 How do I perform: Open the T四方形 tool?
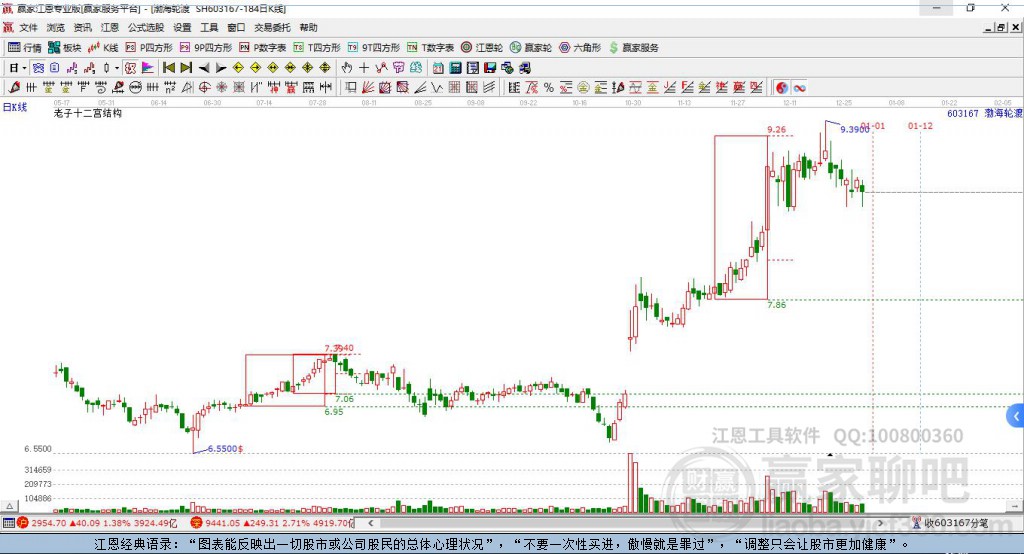coord(317,48)
